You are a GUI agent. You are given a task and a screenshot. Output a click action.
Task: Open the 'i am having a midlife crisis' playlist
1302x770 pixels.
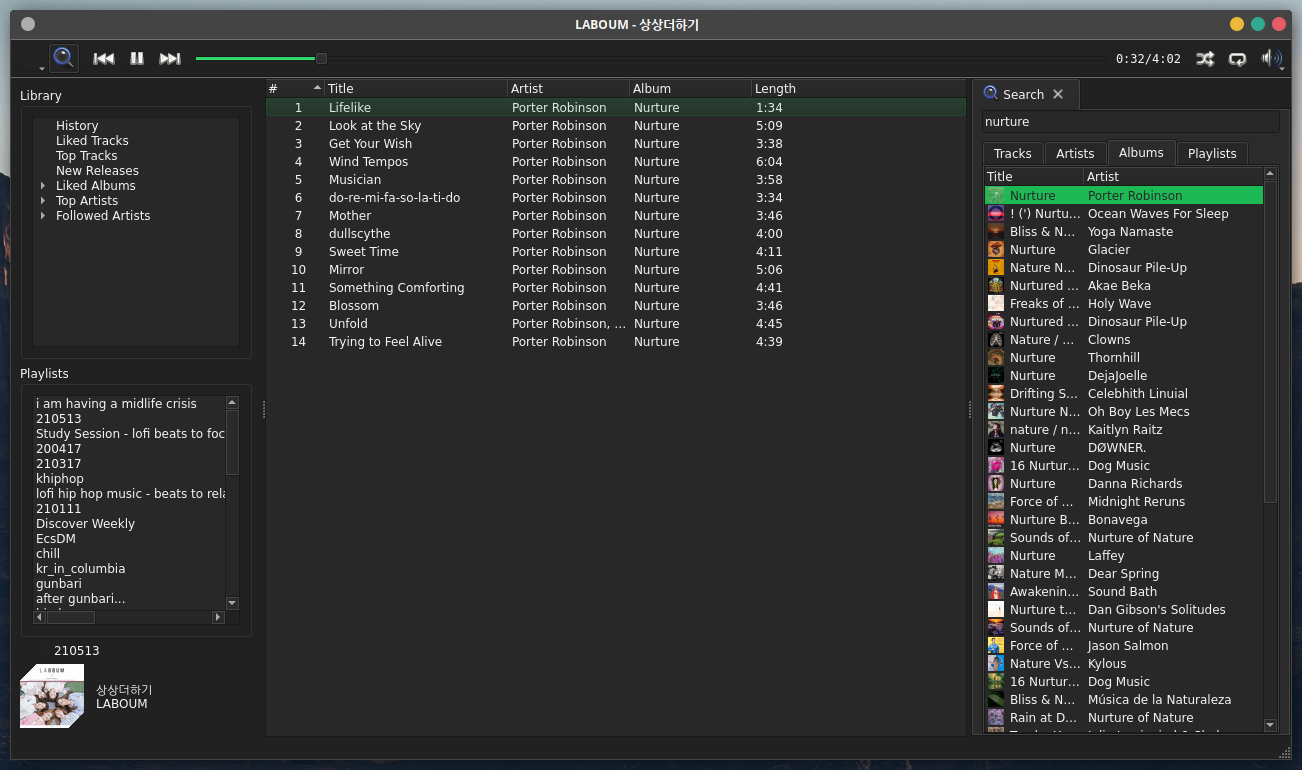coord(116,404)
